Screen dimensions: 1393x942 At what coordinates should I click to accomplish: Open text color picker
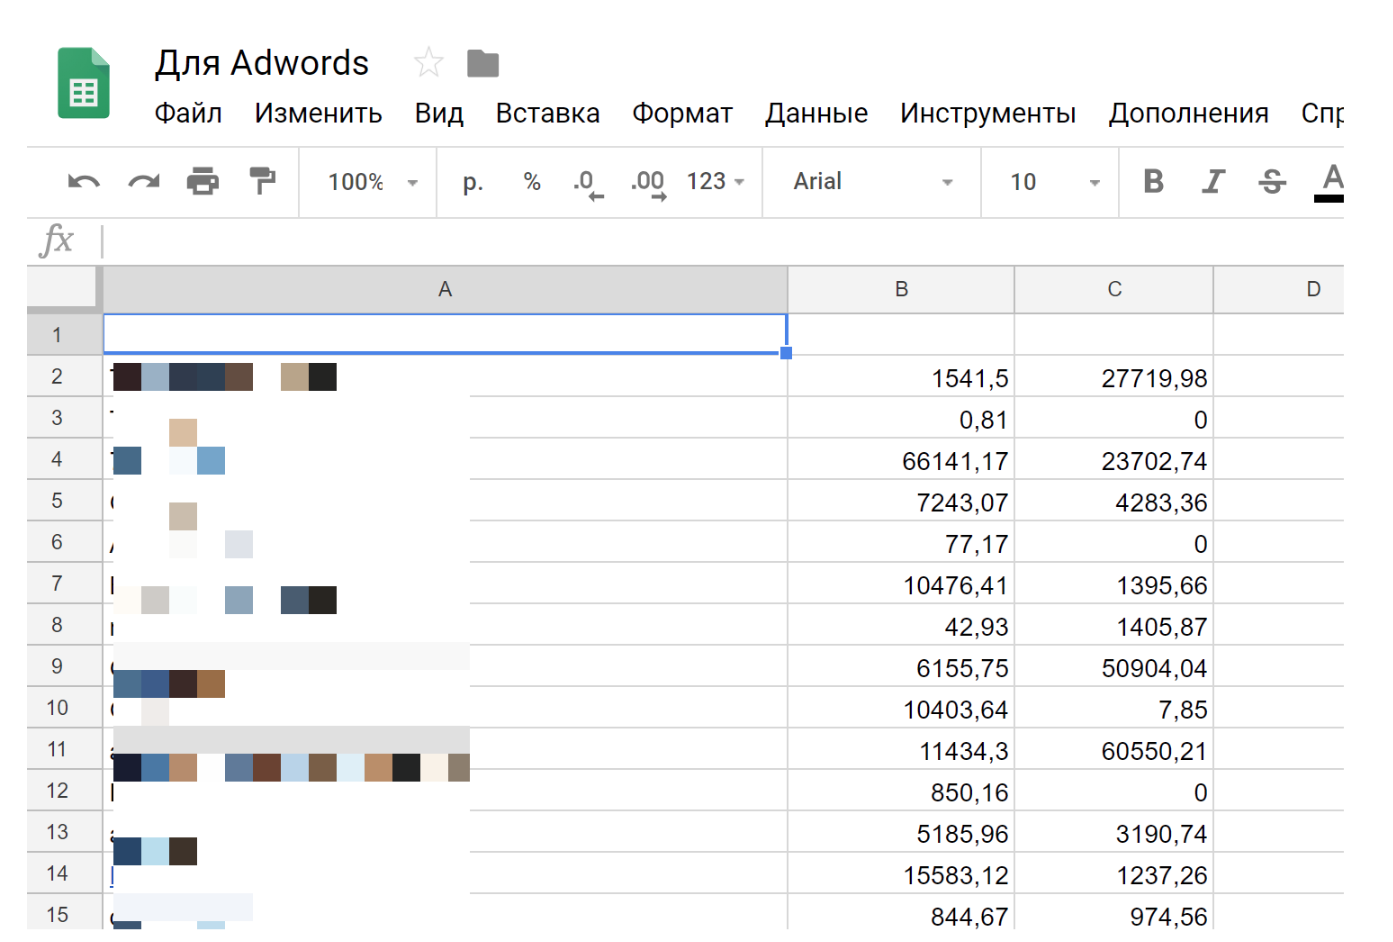click(x=1330, y=183)
